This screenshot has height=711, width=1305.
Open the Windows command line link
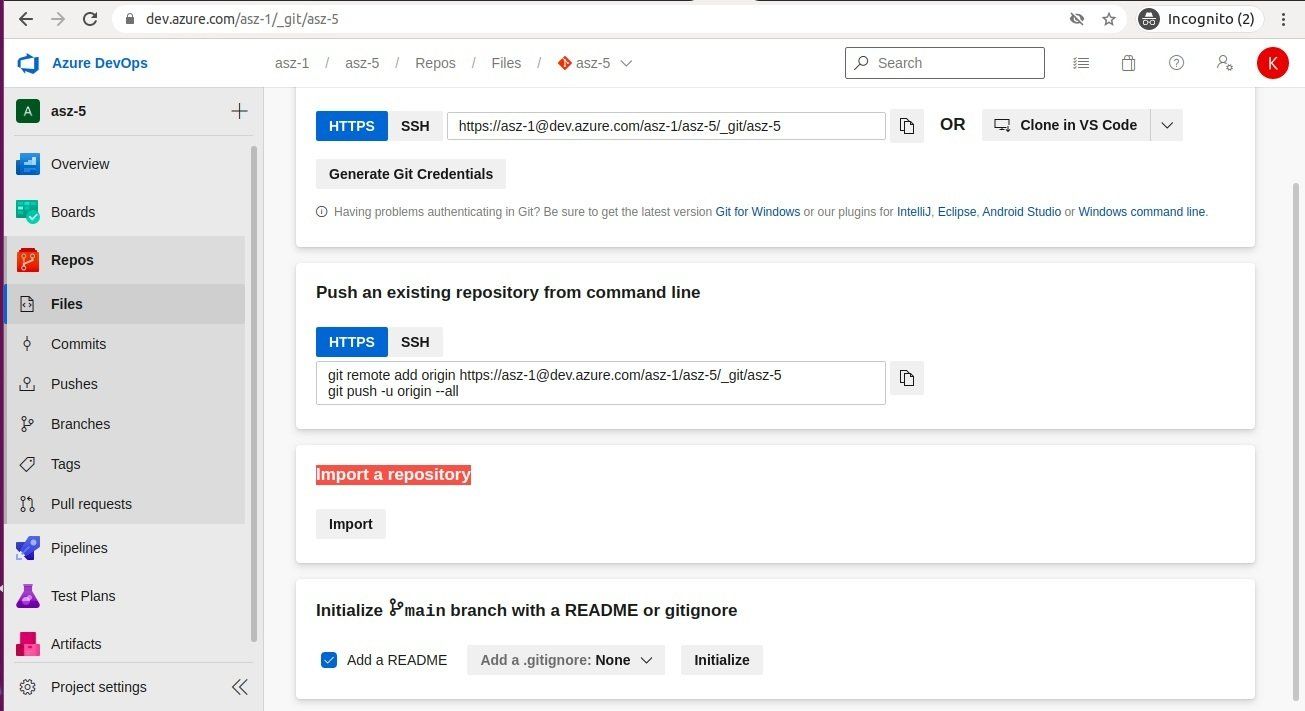click(x=1142, y=212)
